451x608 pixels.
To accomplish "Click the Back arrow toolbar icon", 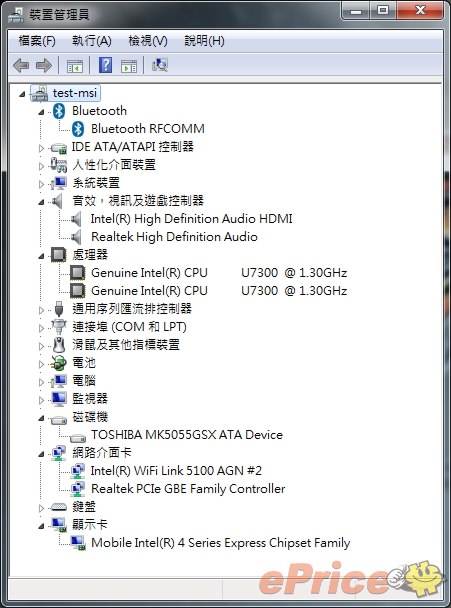I will click(21, 65).
